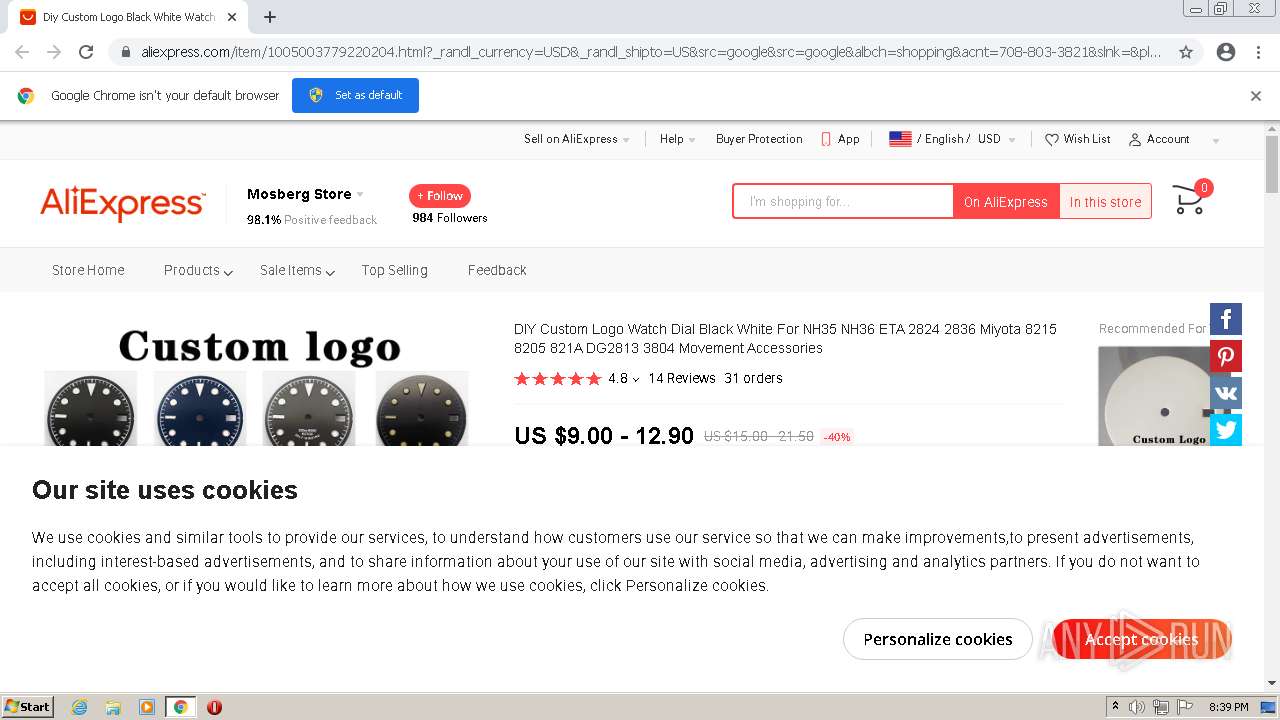Screen dimensions: 1280x720
Task: Share the product on Facebook
Action: coord(1226,319)
